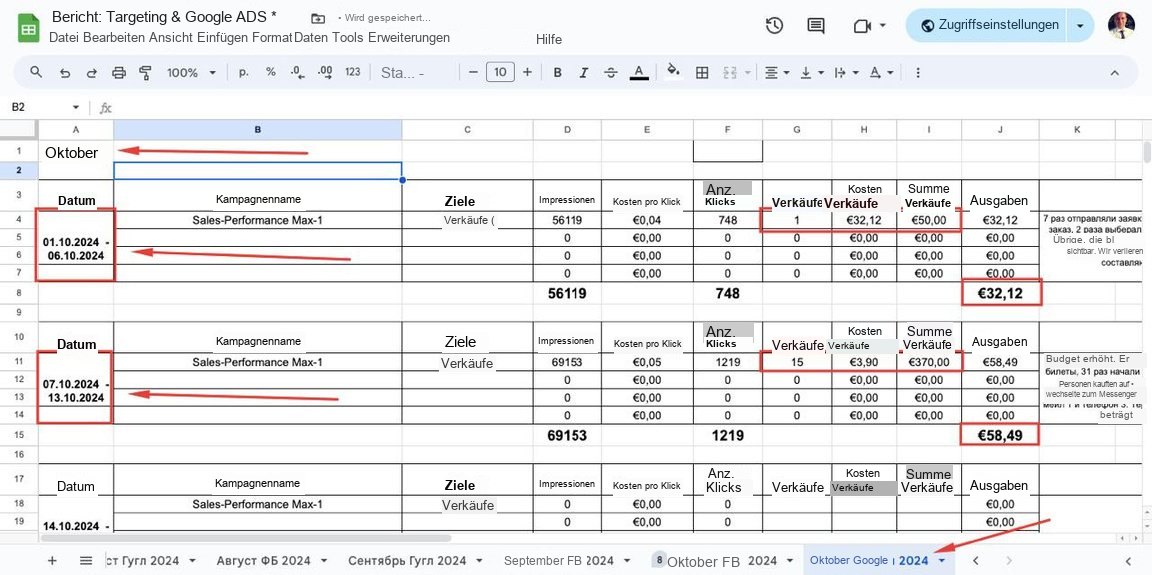
Task: Select the cell containing 'Oktober'
Action: tap(76, 152)
